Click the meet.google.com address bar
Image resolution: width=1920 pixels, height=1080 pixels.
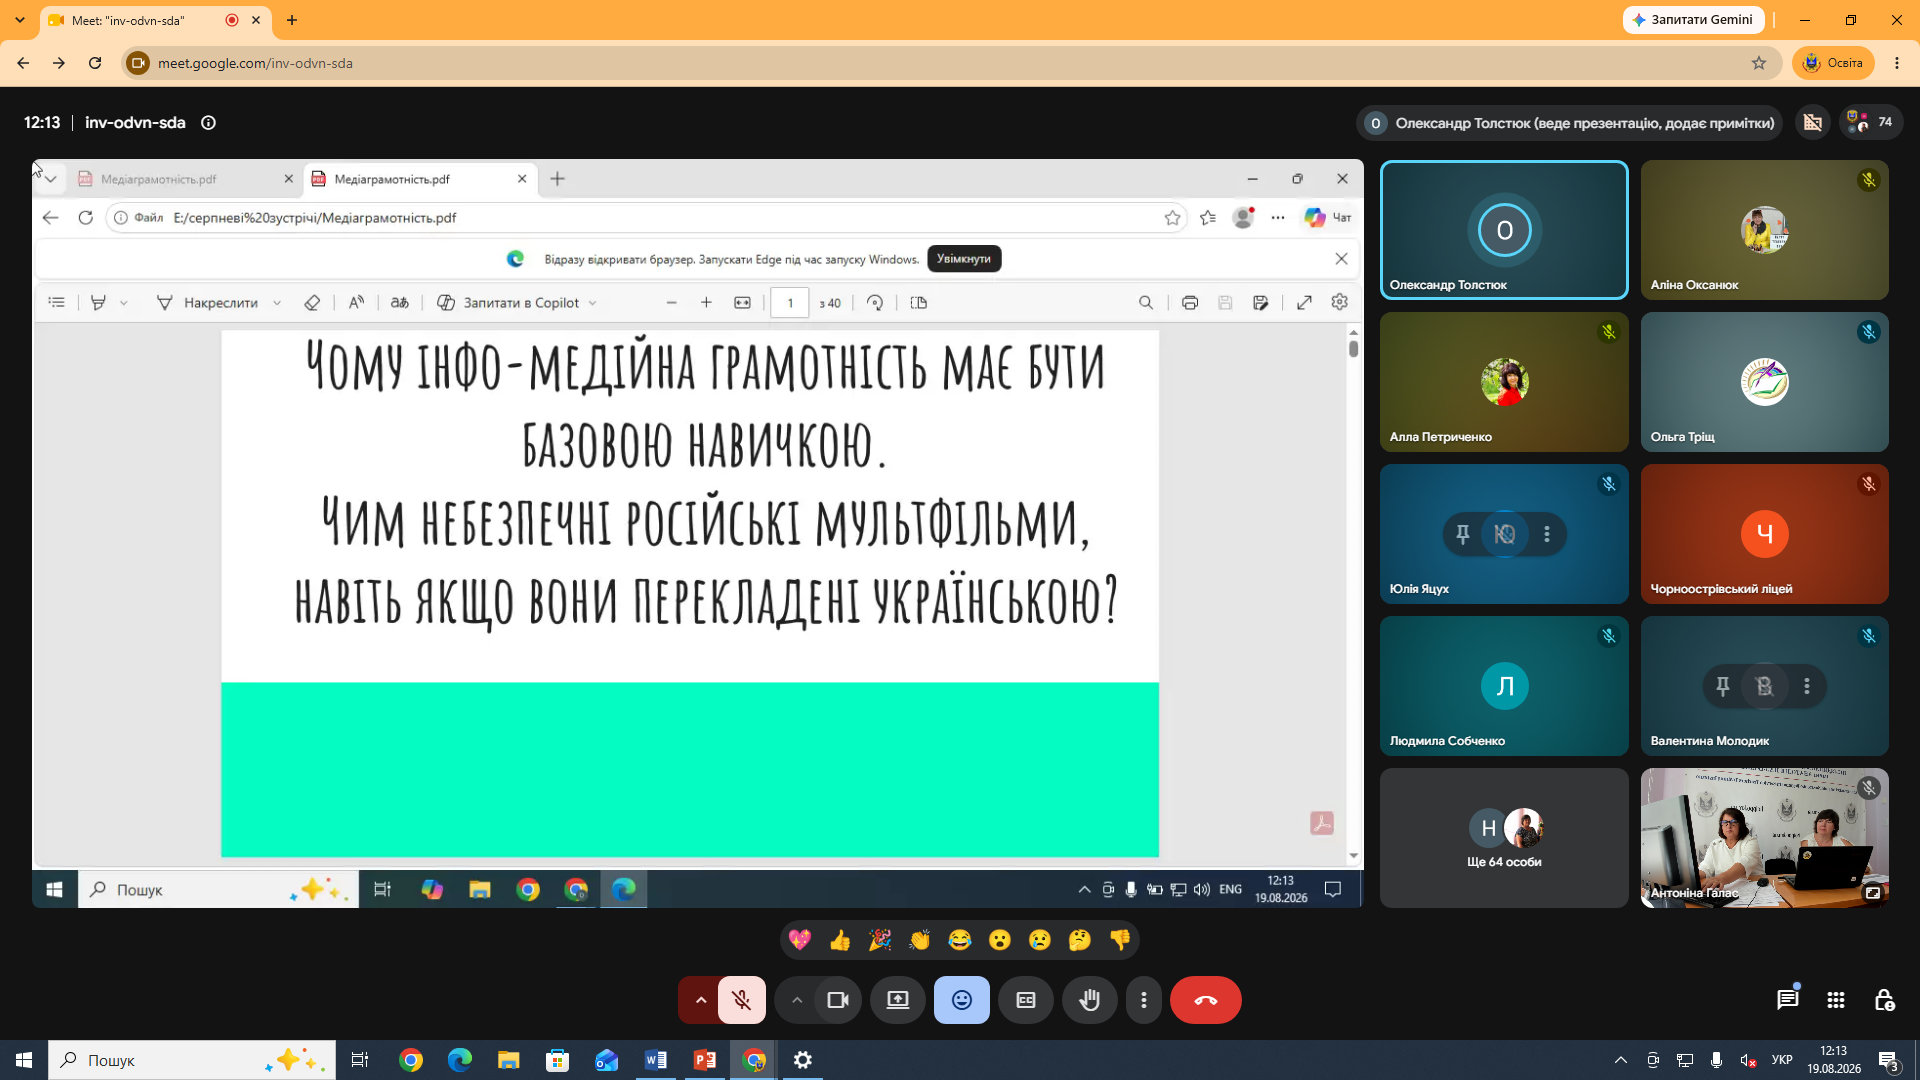(950, 63)
